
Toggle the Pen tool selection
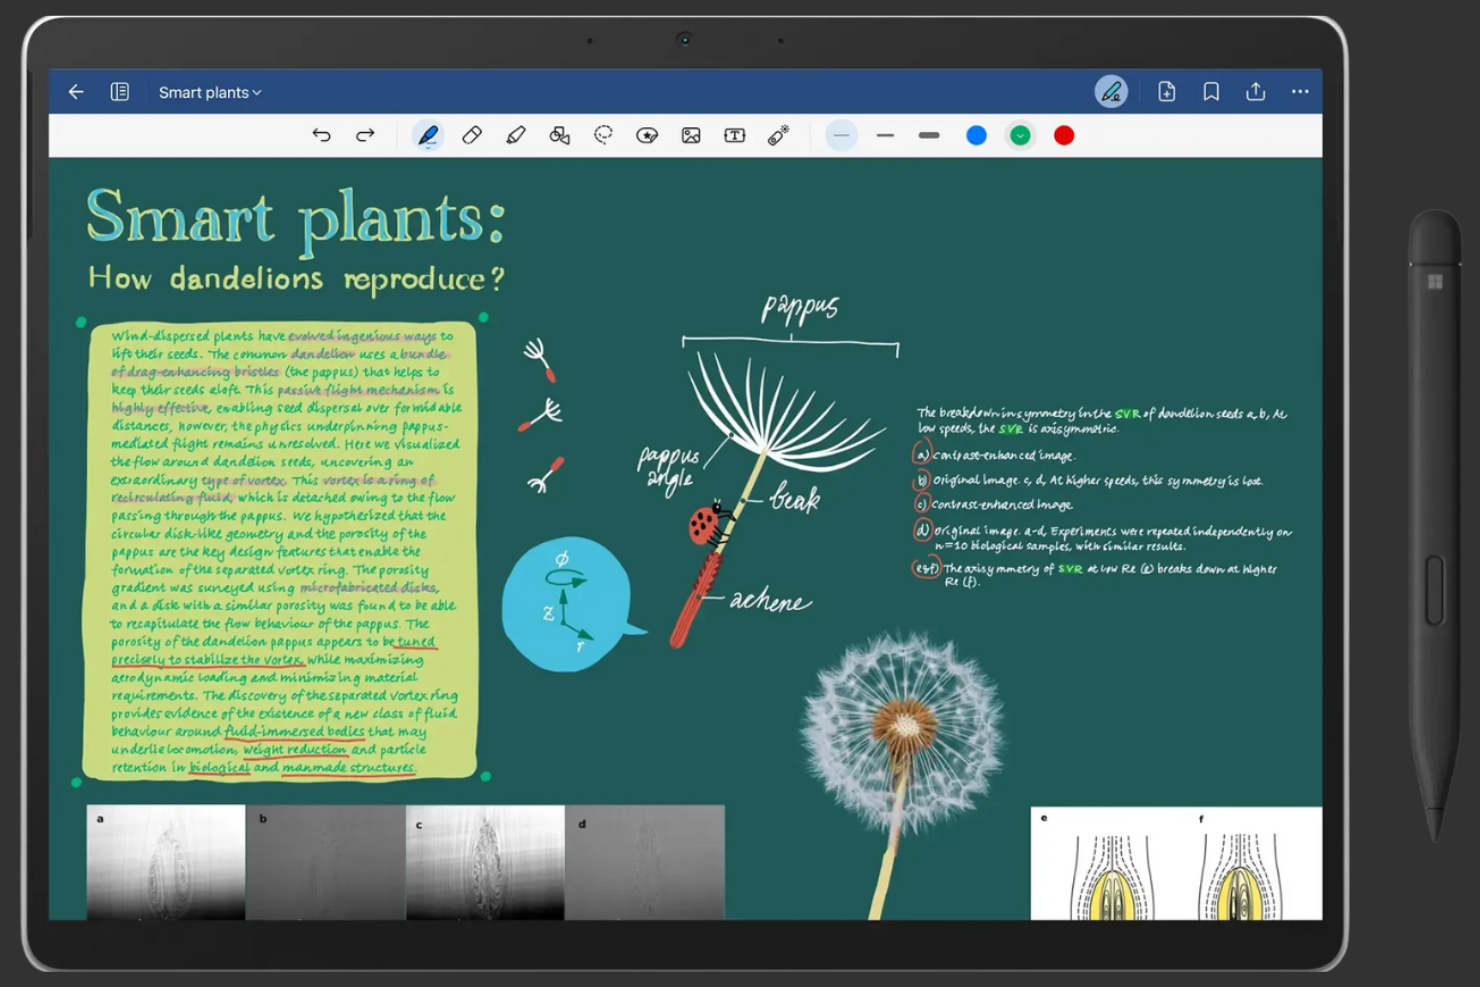[428, 135]
